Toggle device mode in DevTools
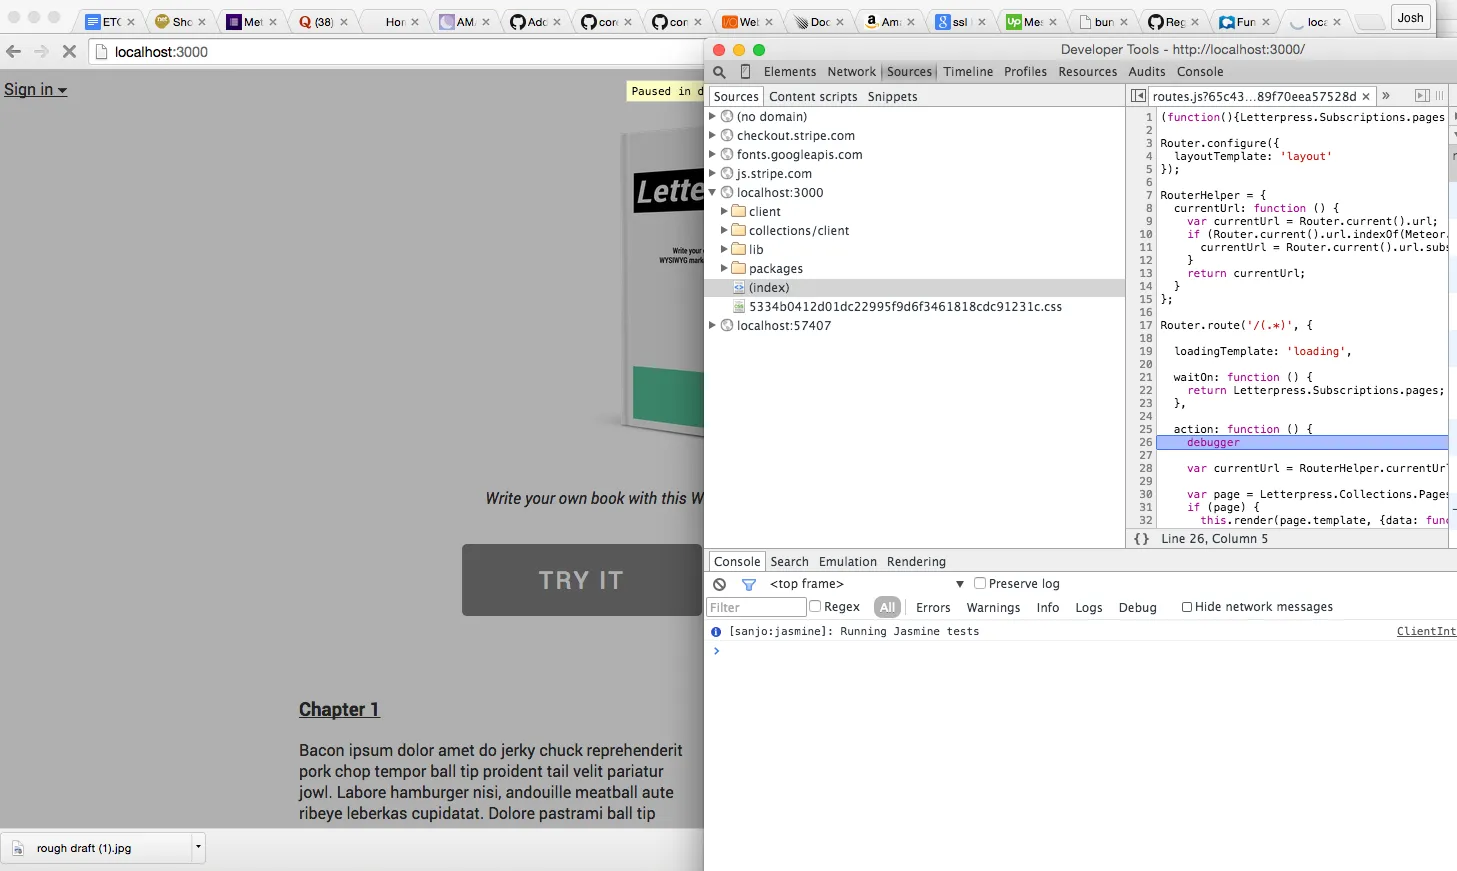 [x=745, y=72]
